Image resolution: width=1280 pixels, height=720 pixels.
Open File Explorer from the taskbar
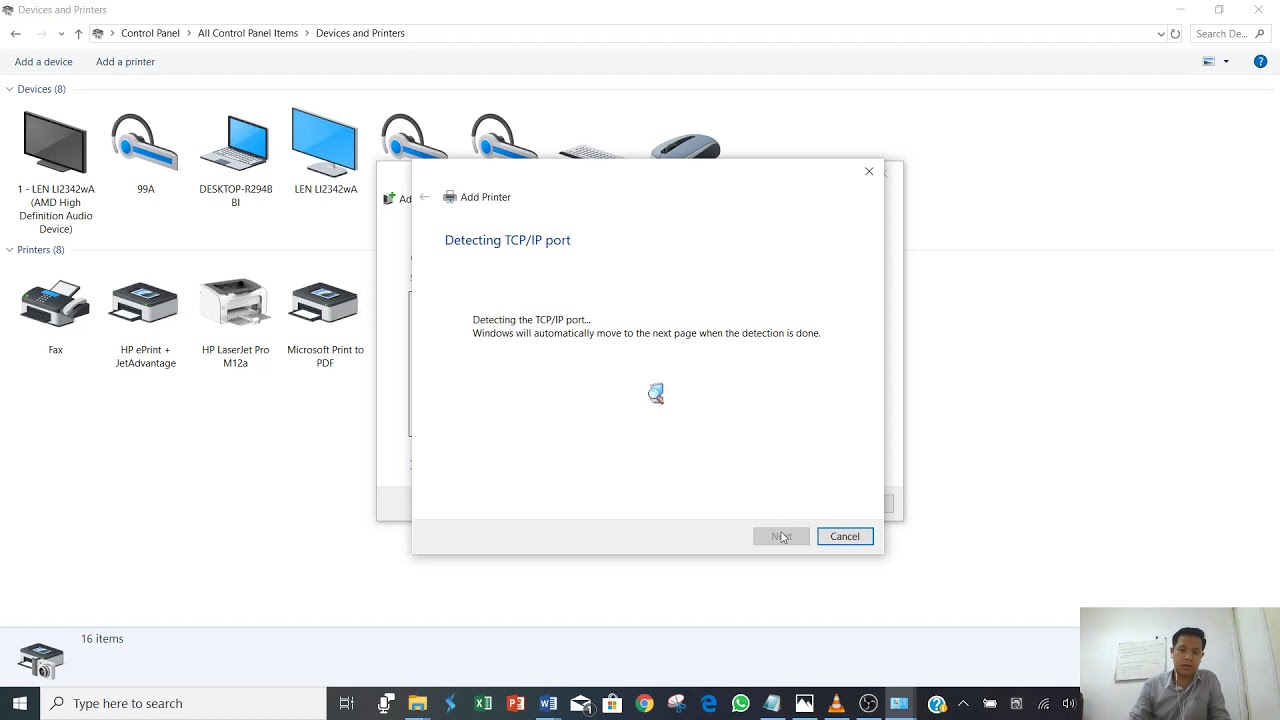[417, 703]
